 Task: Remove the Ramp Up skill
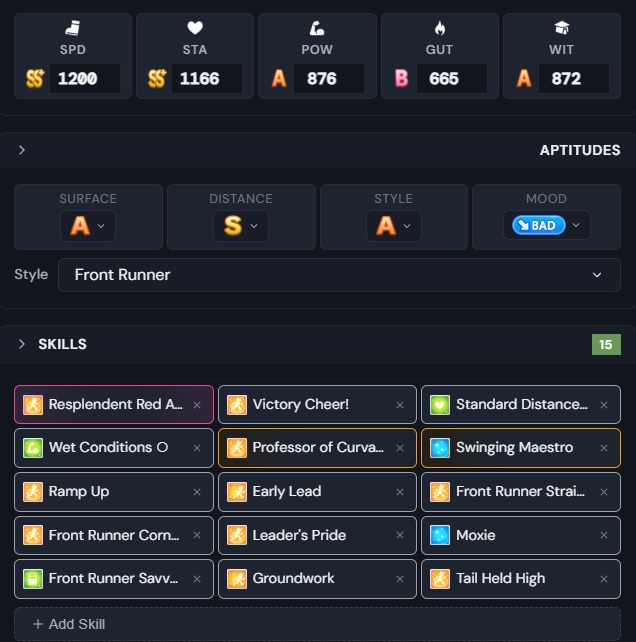click(197, 492)
